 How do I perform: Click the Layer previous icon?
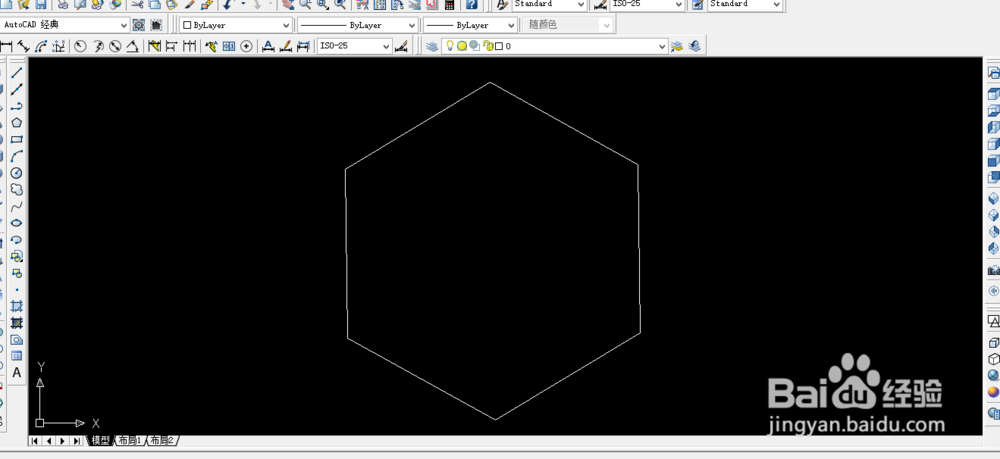[695, 46]
